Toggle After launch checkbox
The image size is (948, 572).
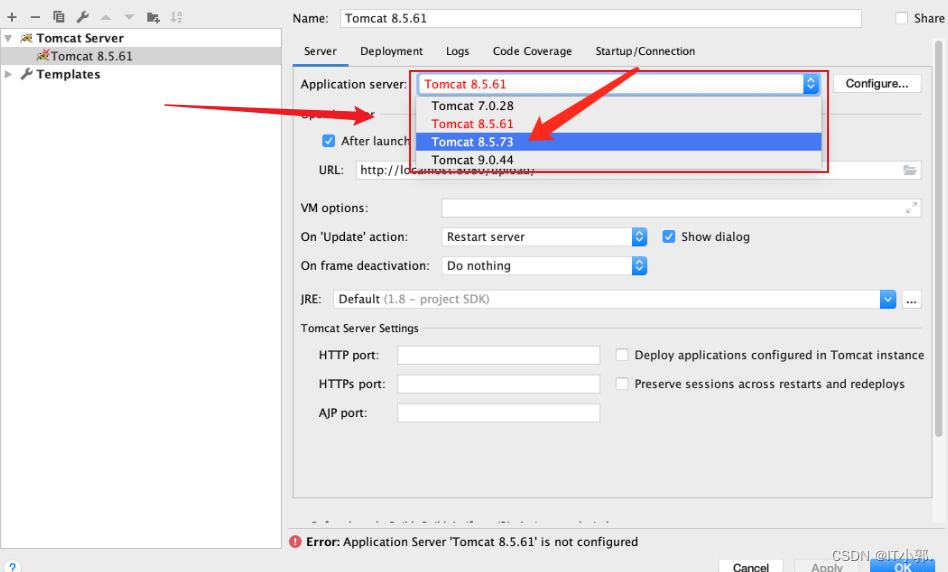point(328,141)
